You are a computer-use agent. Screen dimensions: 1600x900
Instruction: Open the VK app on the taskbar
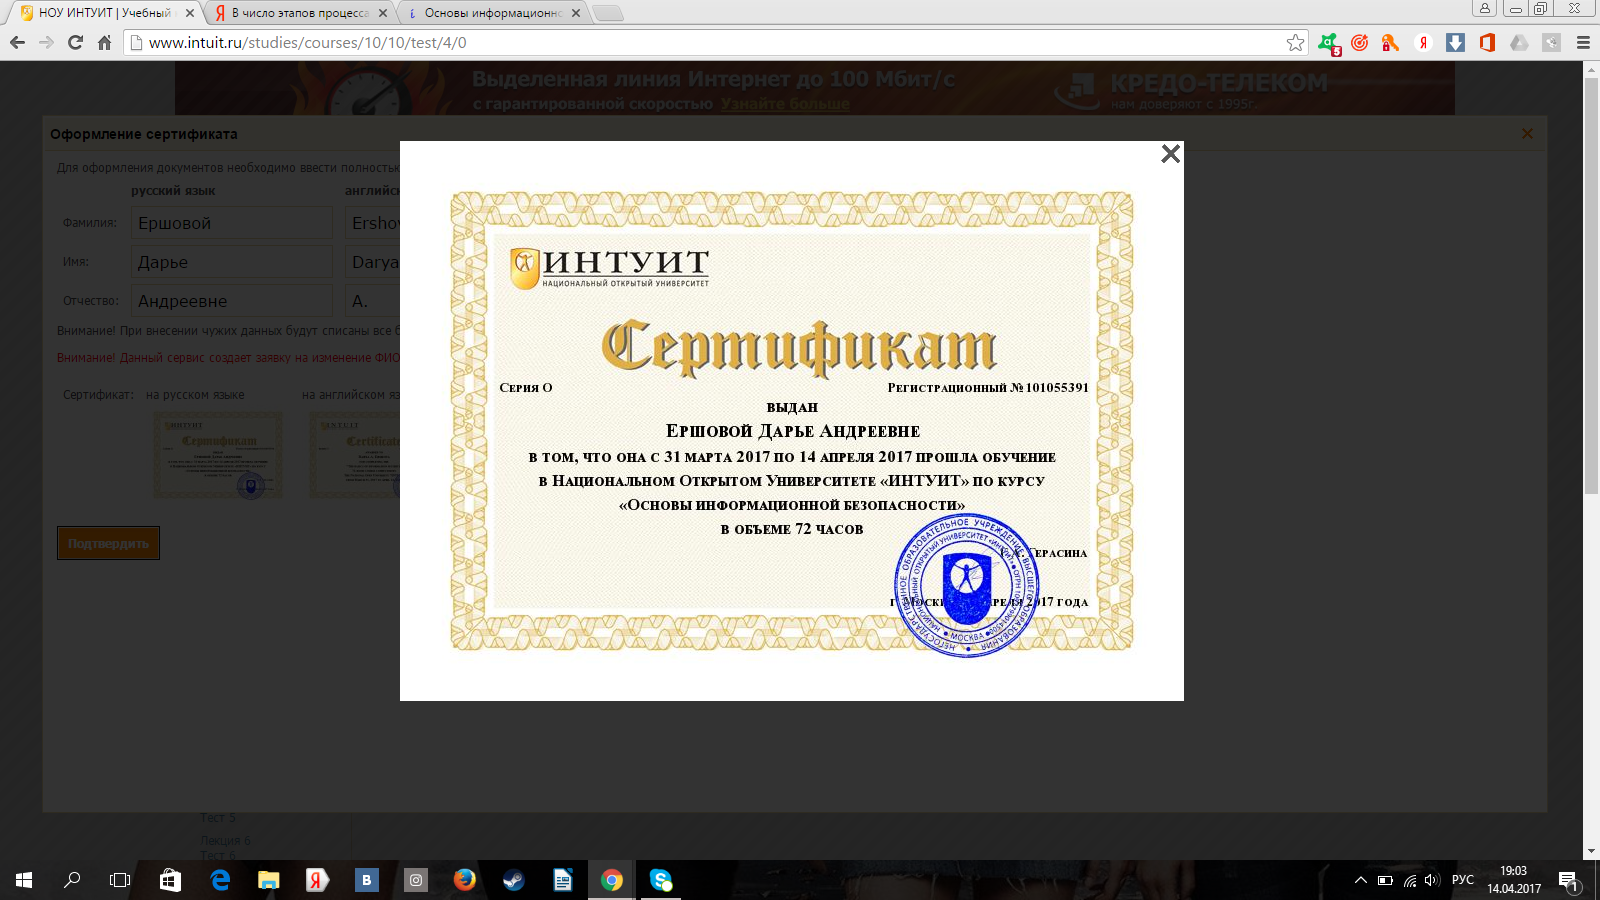367,880
